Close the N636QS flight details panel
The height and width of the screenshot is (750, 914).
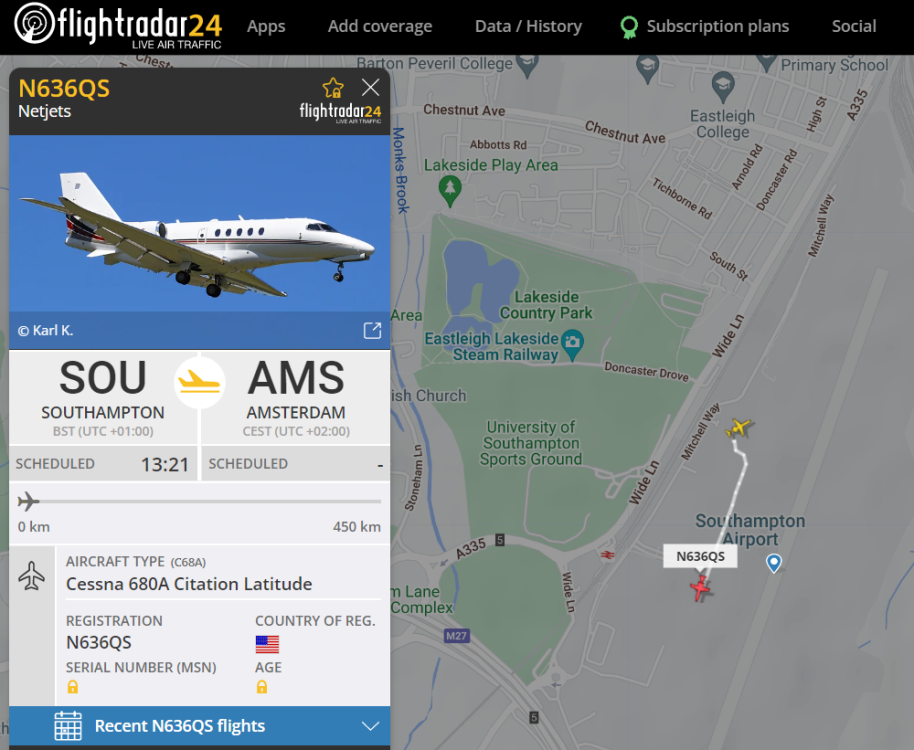[370, 87]
